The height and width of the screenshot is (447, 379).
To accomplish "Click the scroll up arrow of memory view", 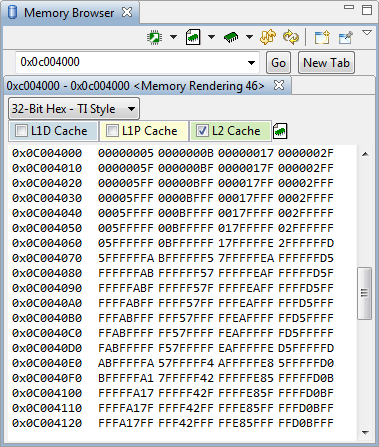I will (365, 154).
